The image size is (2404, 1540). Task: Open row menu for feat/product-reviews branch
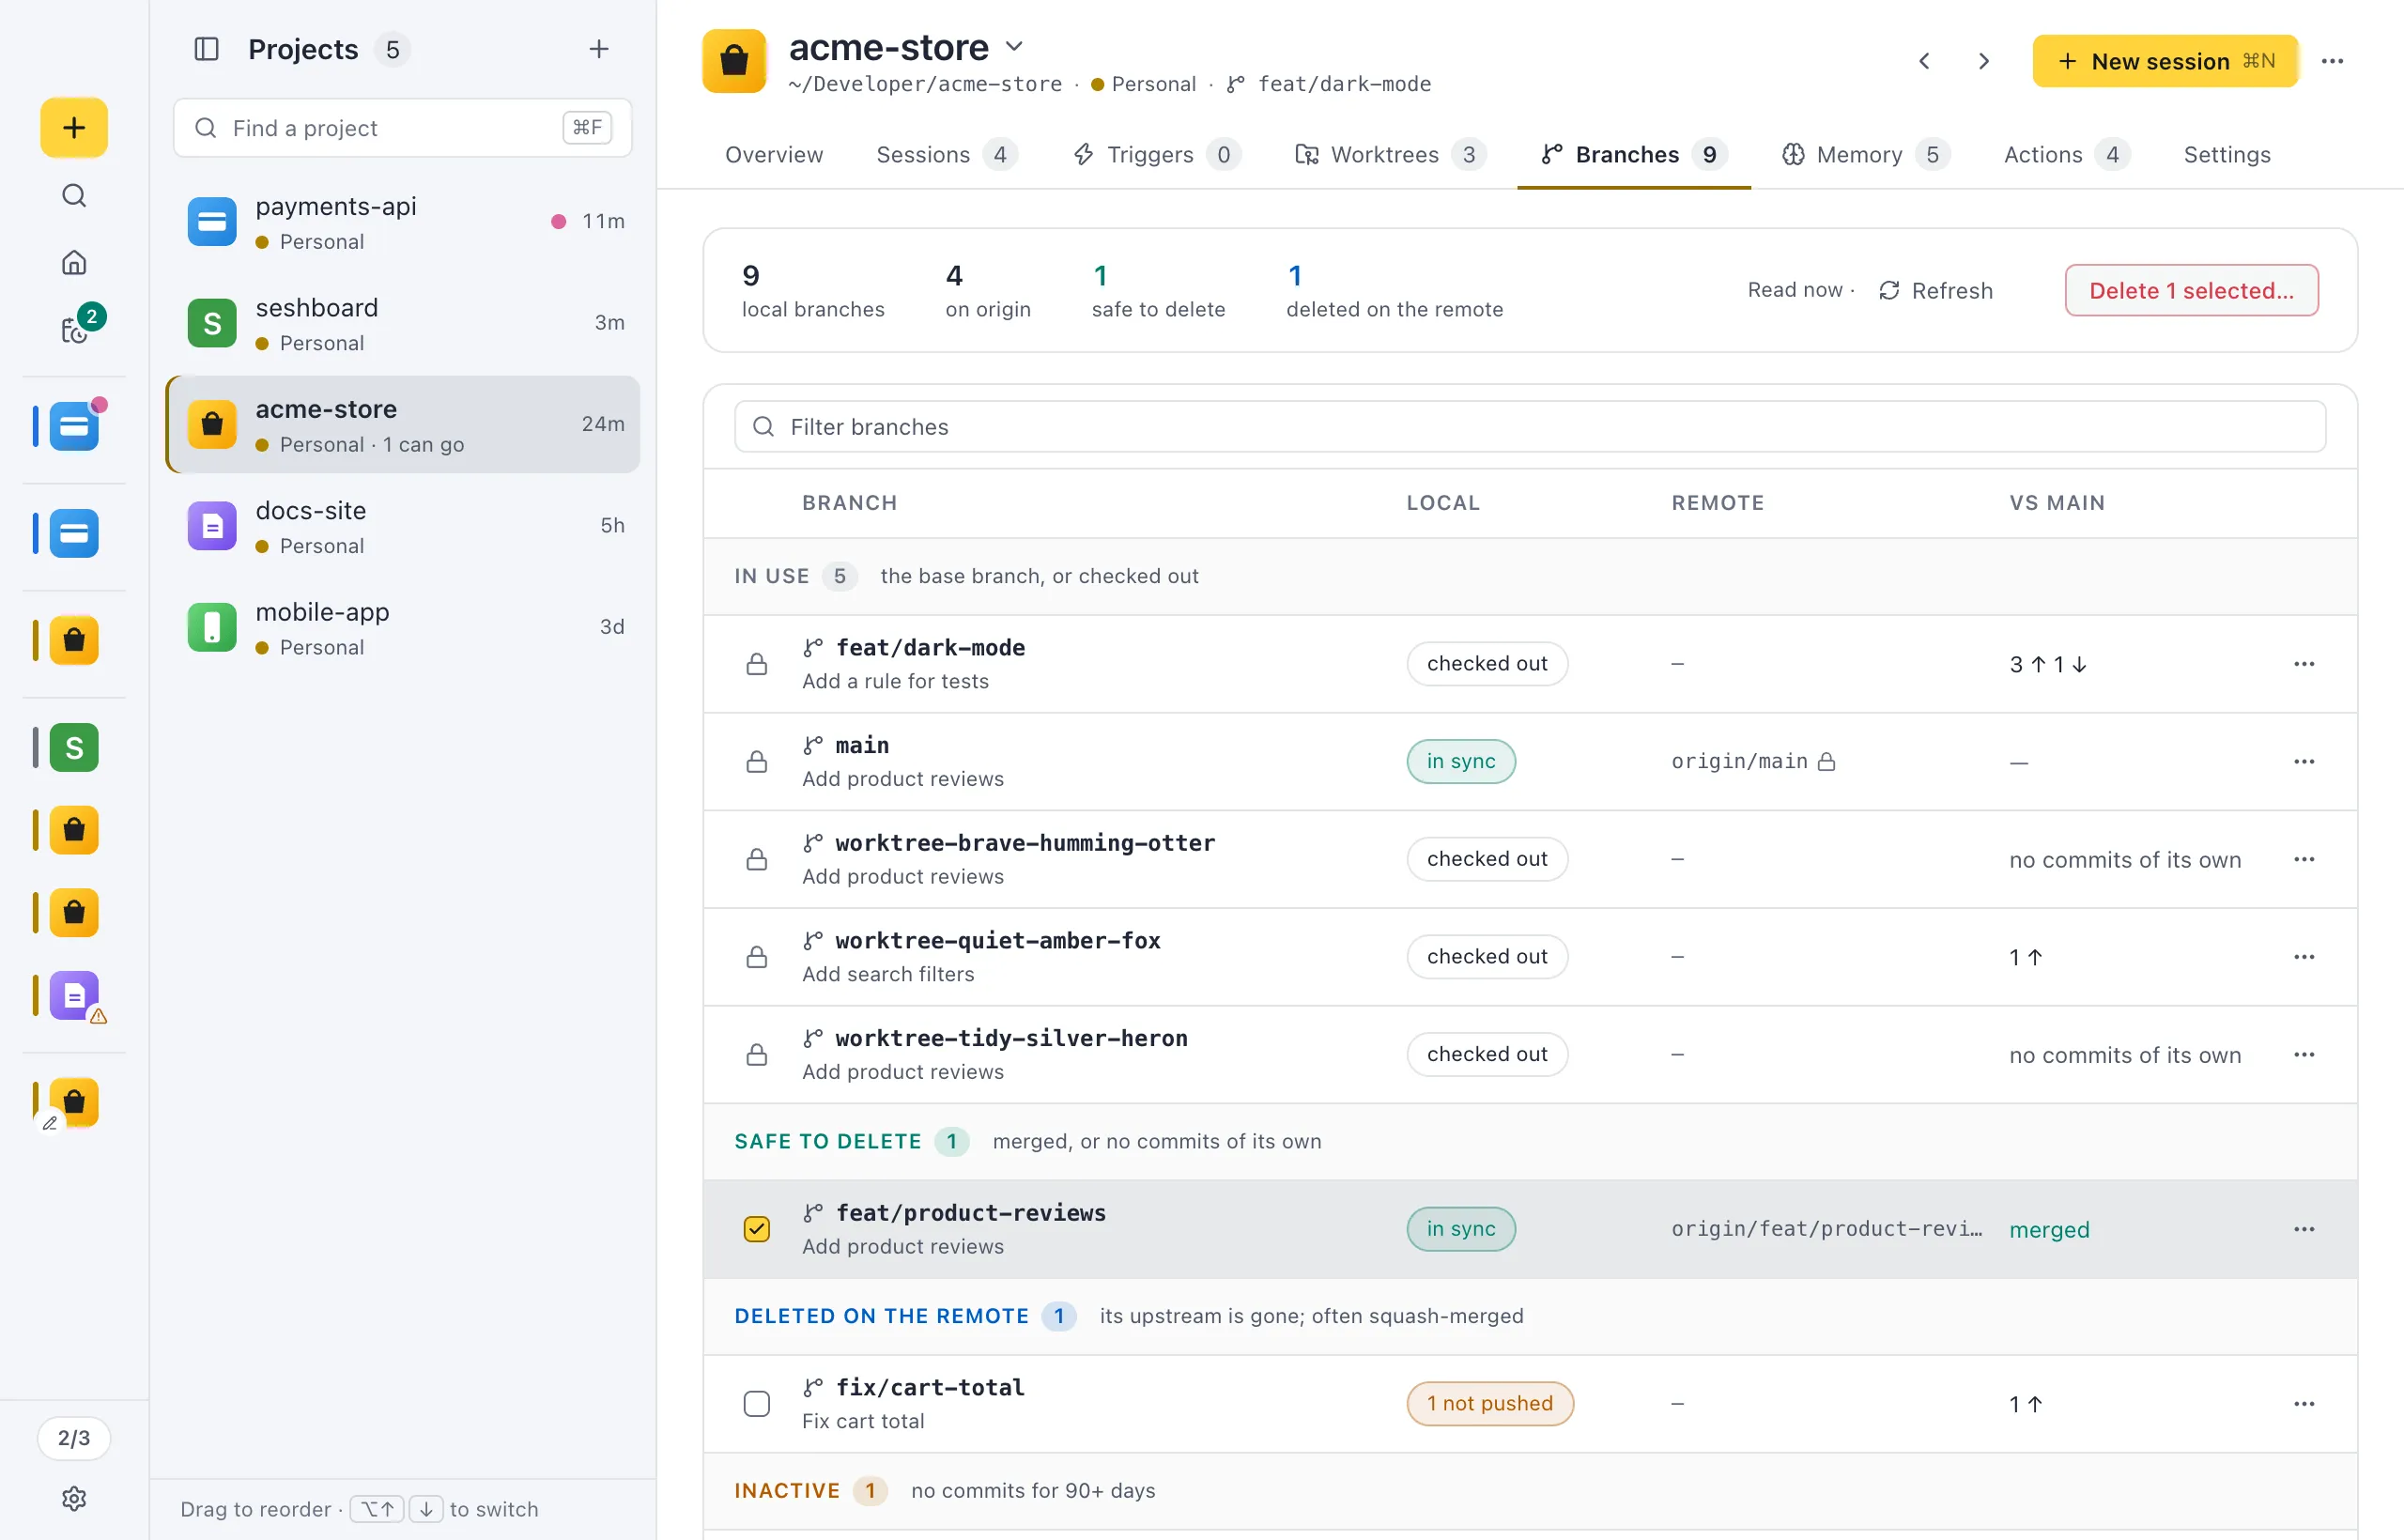tap(2304, 1229)
